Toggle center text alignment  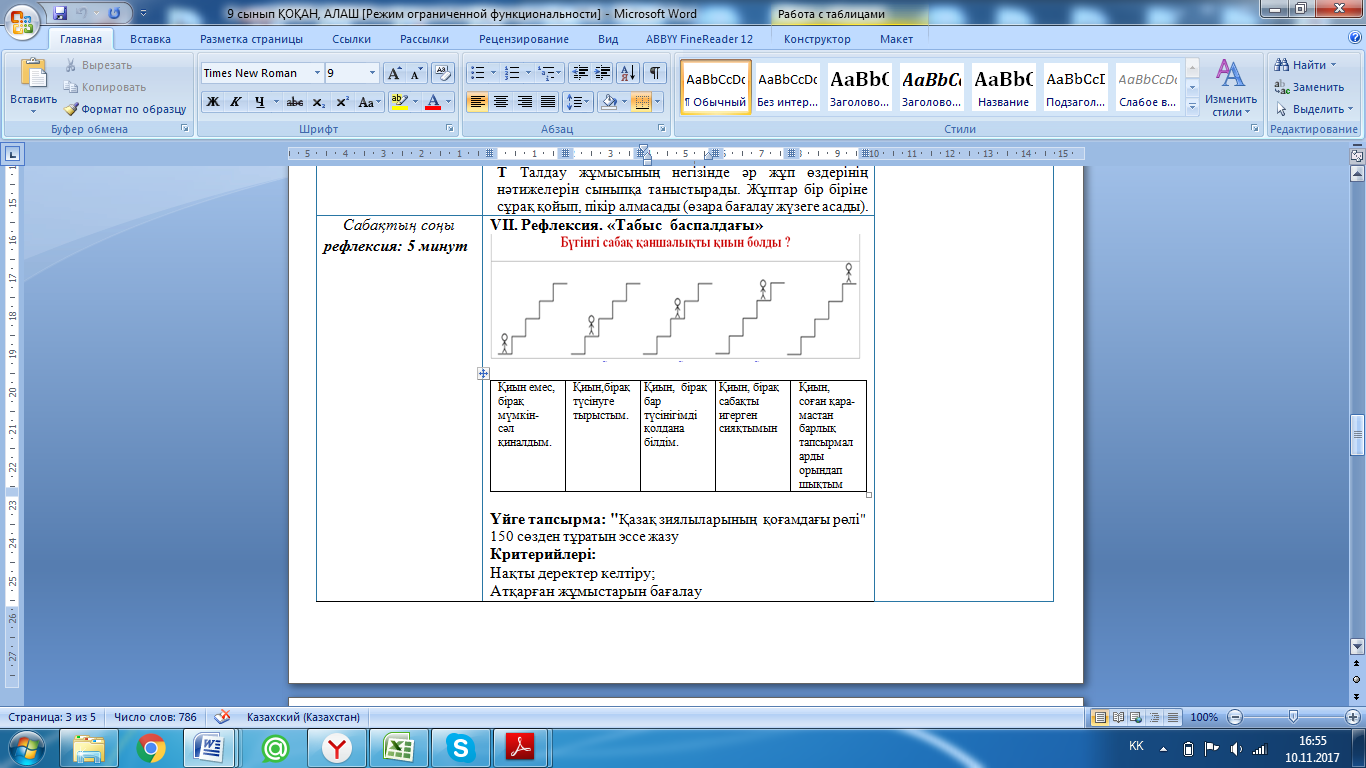tap(501, 102)
